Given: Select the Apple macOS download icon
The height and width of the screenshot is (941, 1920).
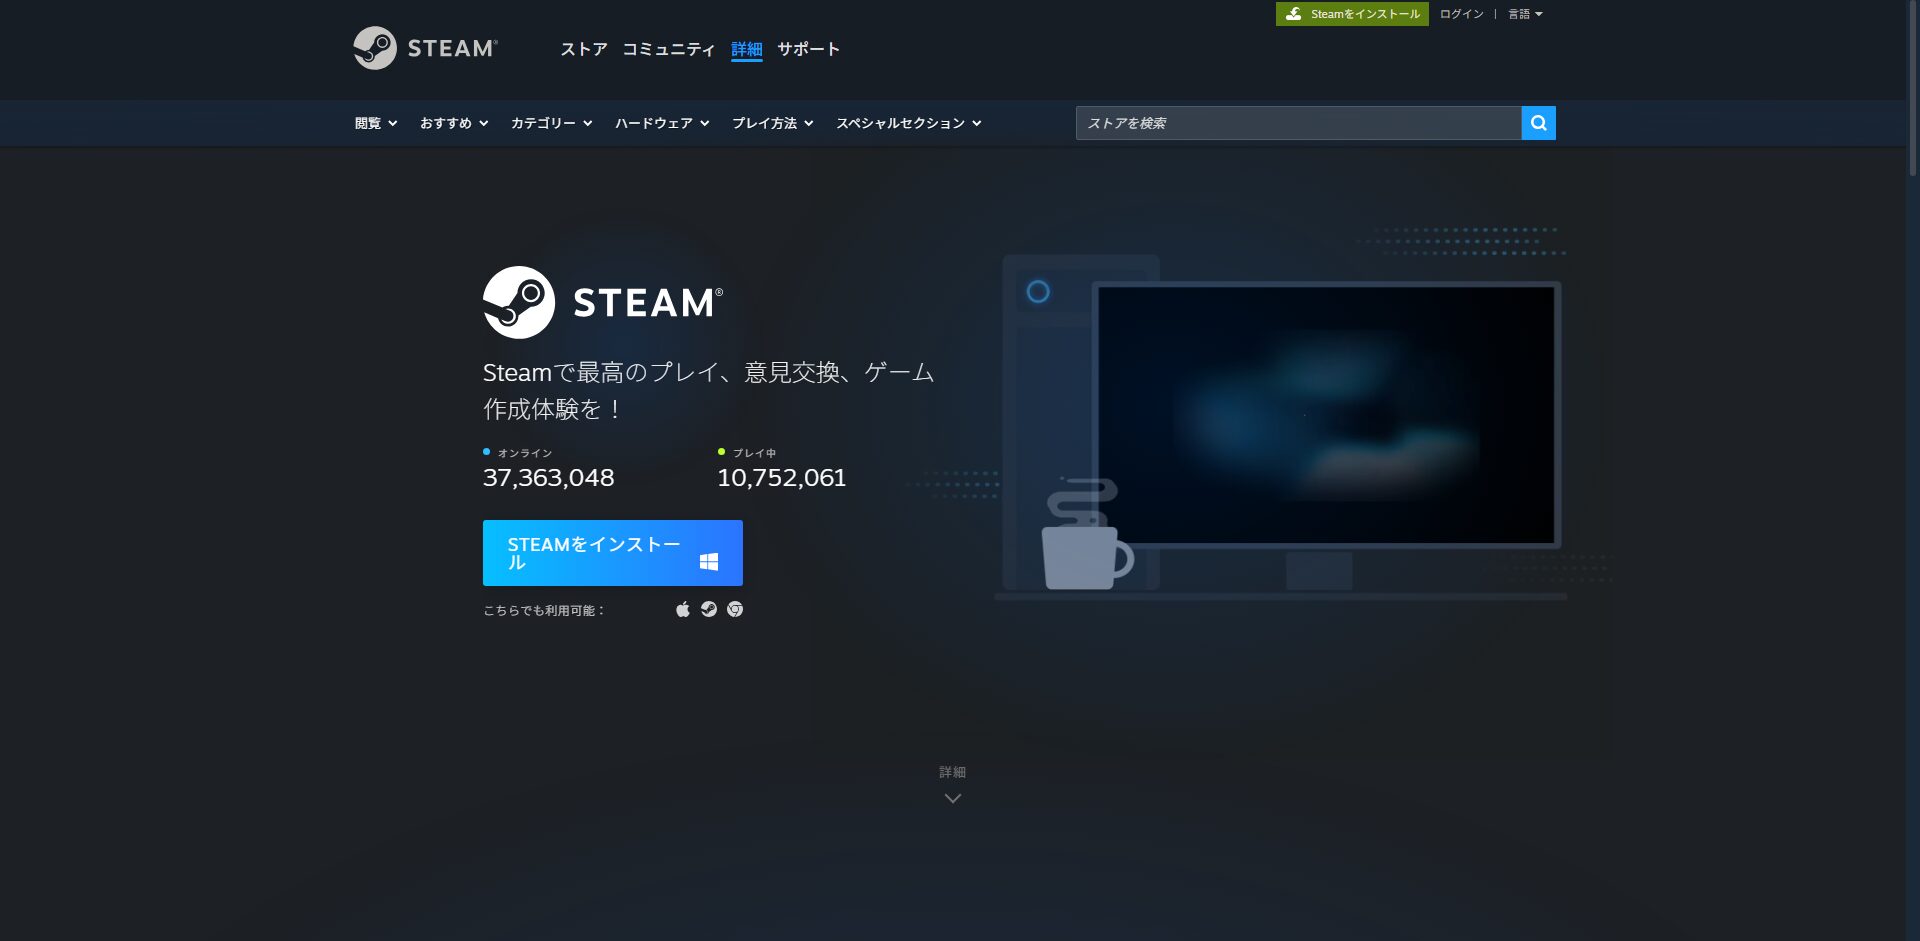Looking at the screenshot, I should pyautogui.click(x=683, y=609).
